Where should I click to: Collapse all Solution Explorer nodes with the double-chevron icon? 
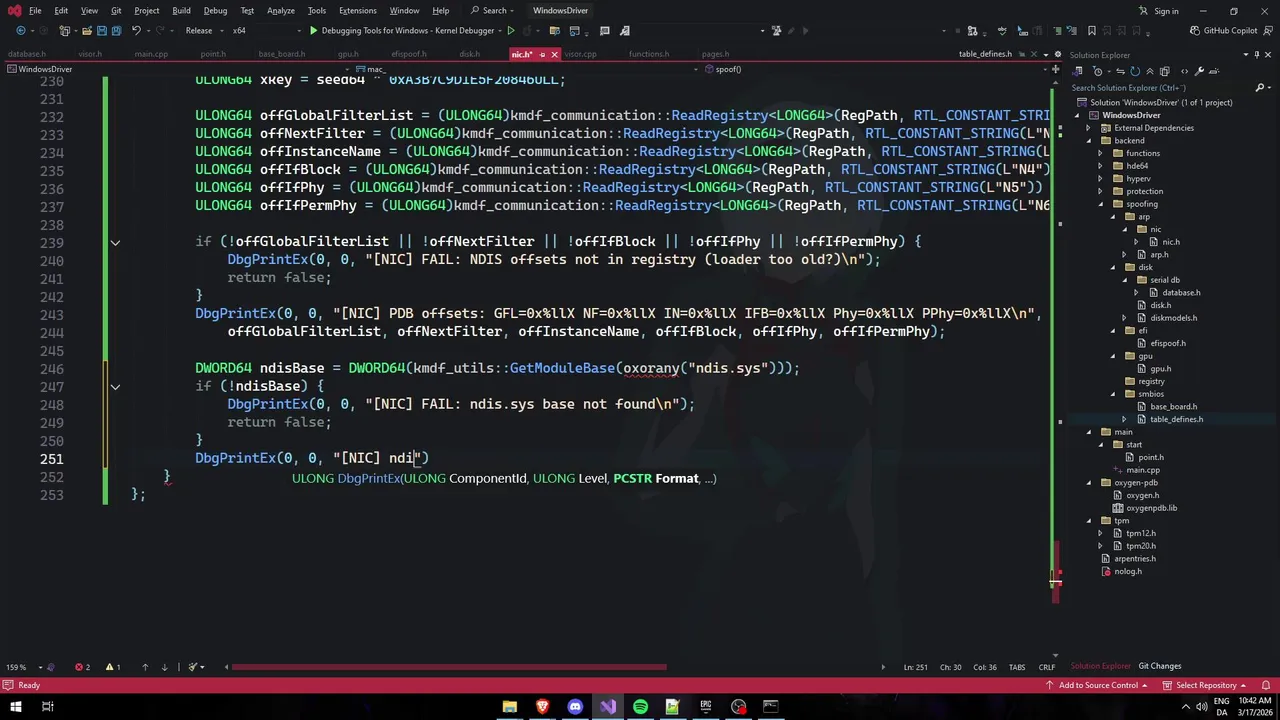click(x=1150, y=72)
